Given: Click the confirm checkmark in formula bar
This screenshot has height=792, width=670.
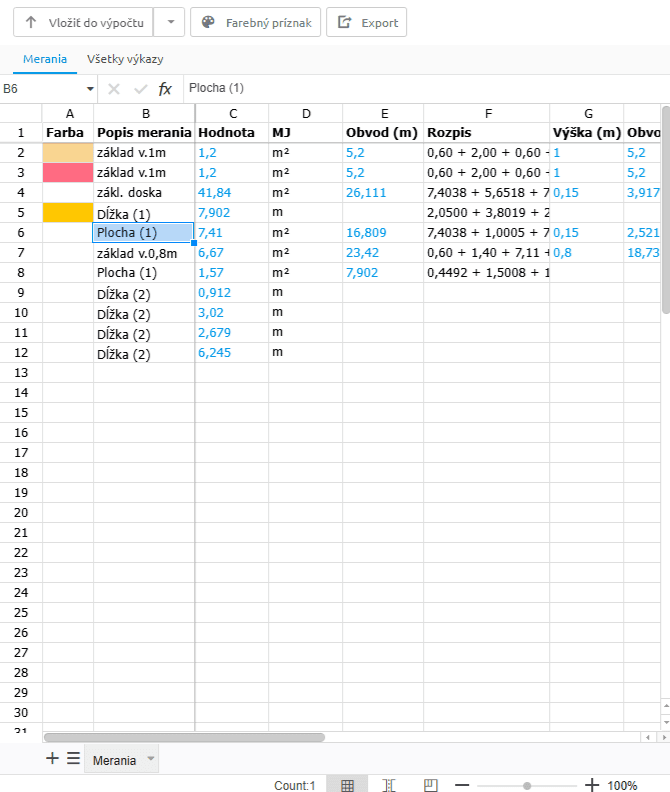Looking at the screenshot, I should [x=140, y=89].
